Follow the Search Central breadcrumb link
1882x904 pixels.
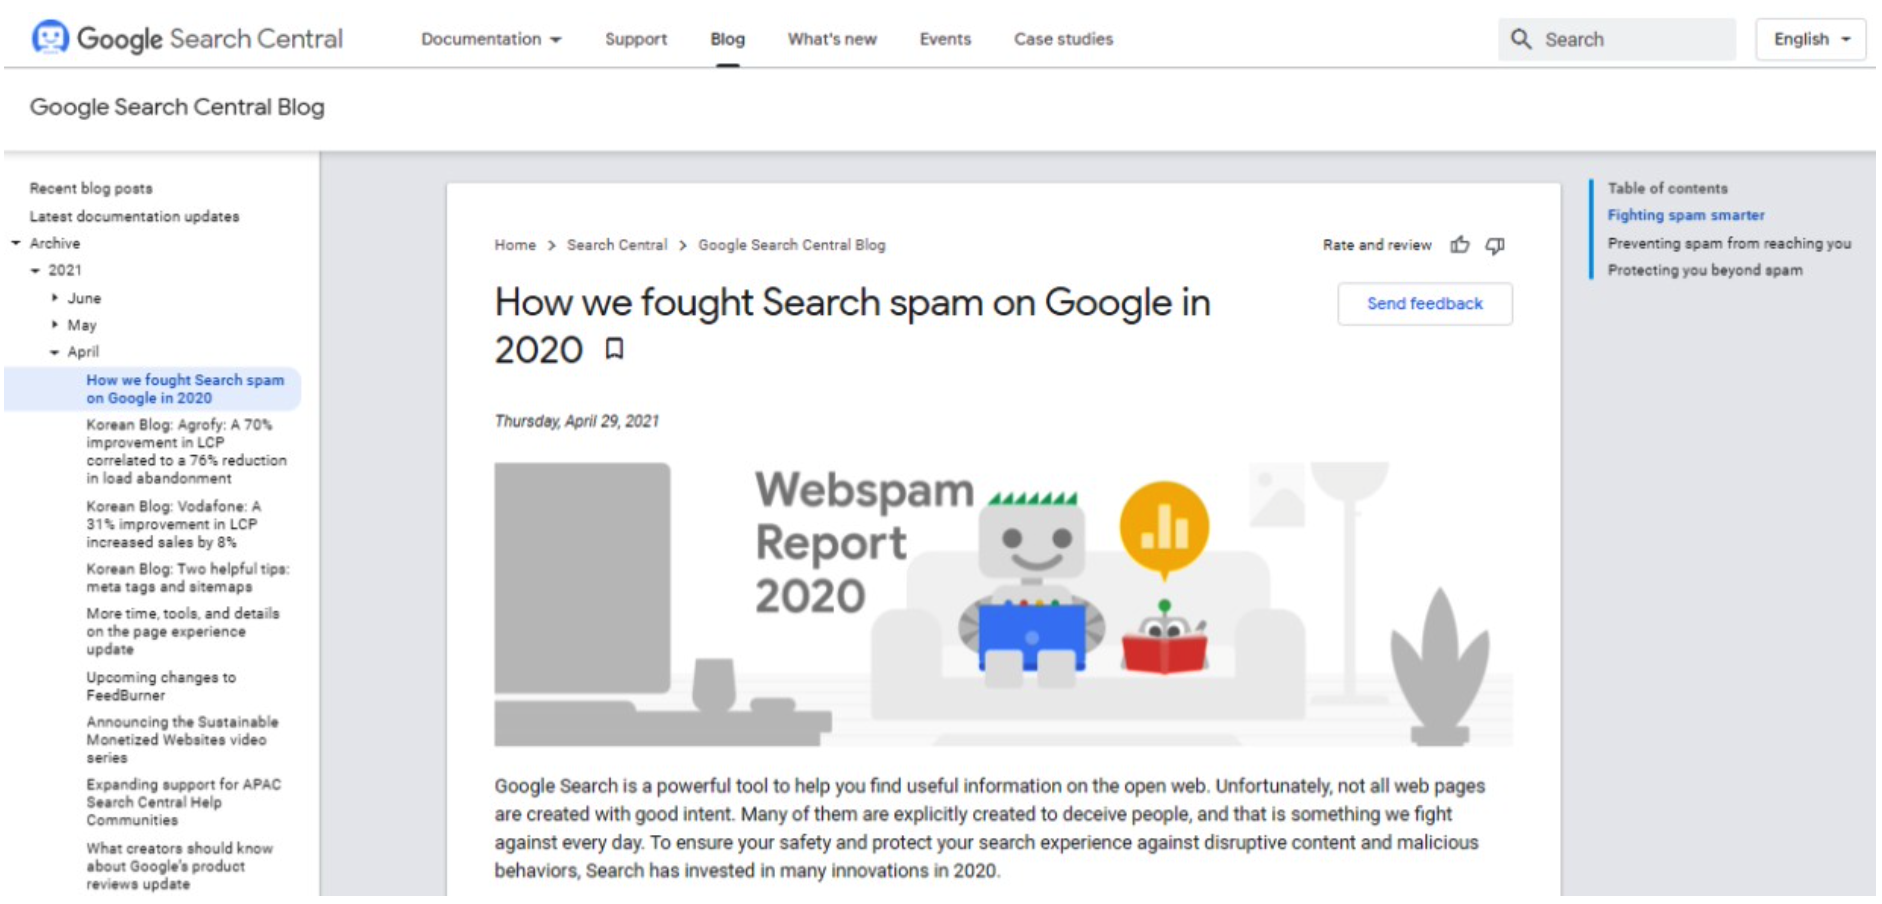(x=616, y=245)
